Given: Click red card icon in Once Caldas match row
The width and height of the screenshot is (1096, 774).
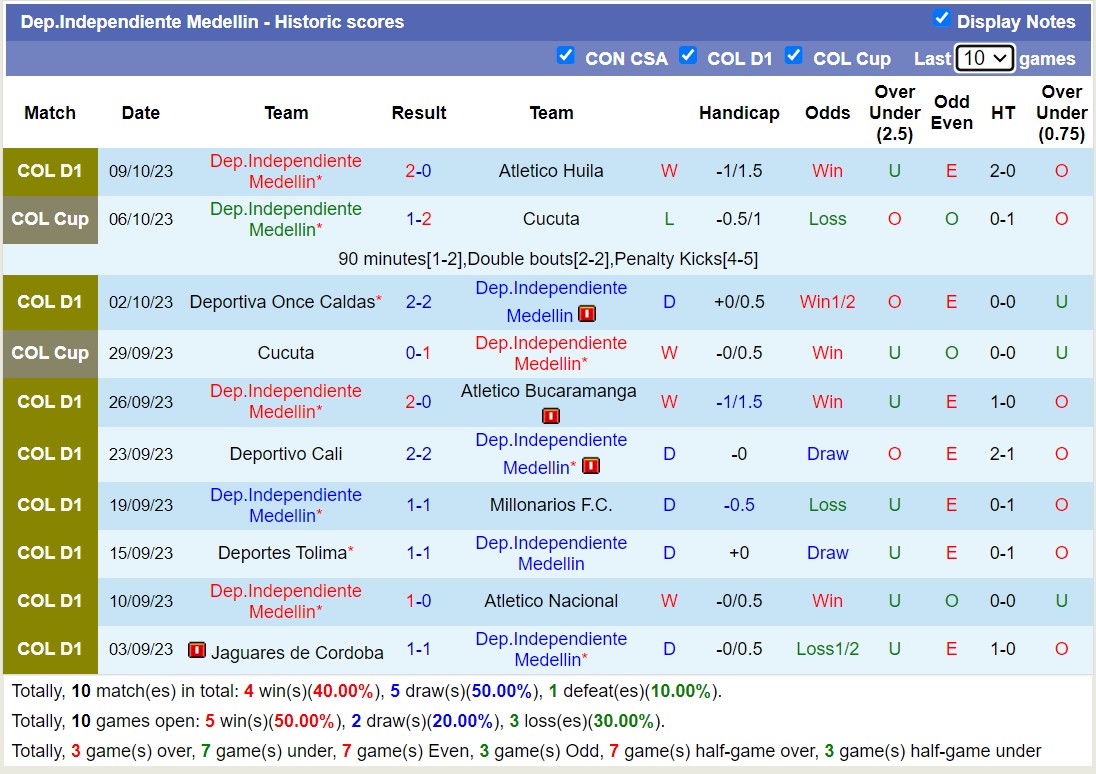Looking at the screenshot, I should [587, 315].
